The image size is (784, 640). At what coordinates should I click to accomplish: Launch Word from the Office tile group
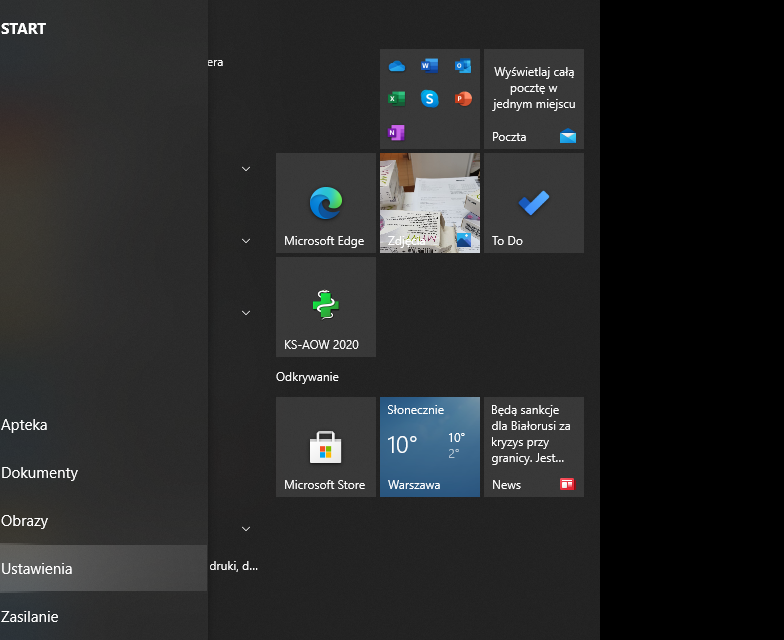[430, 66]
